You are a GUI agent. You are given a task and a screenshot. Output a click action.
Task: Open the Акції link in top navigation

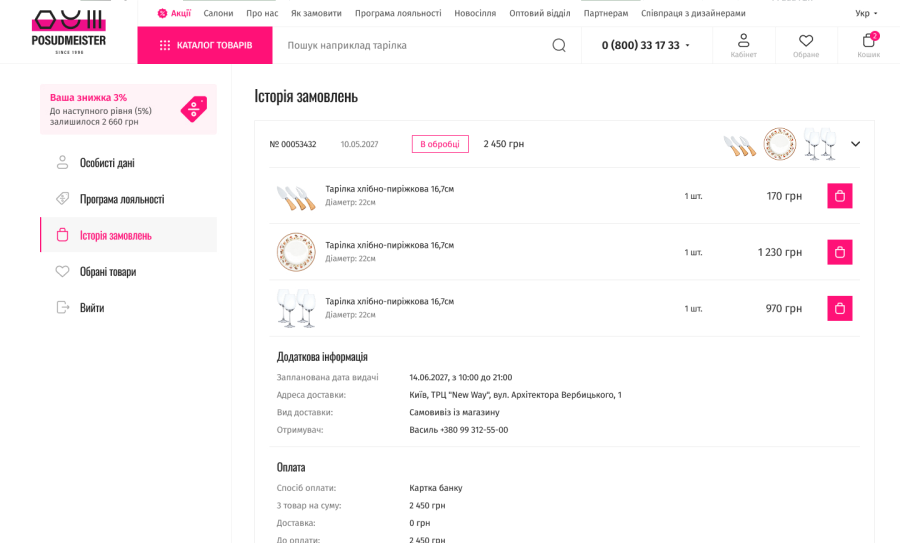point(181,13)
